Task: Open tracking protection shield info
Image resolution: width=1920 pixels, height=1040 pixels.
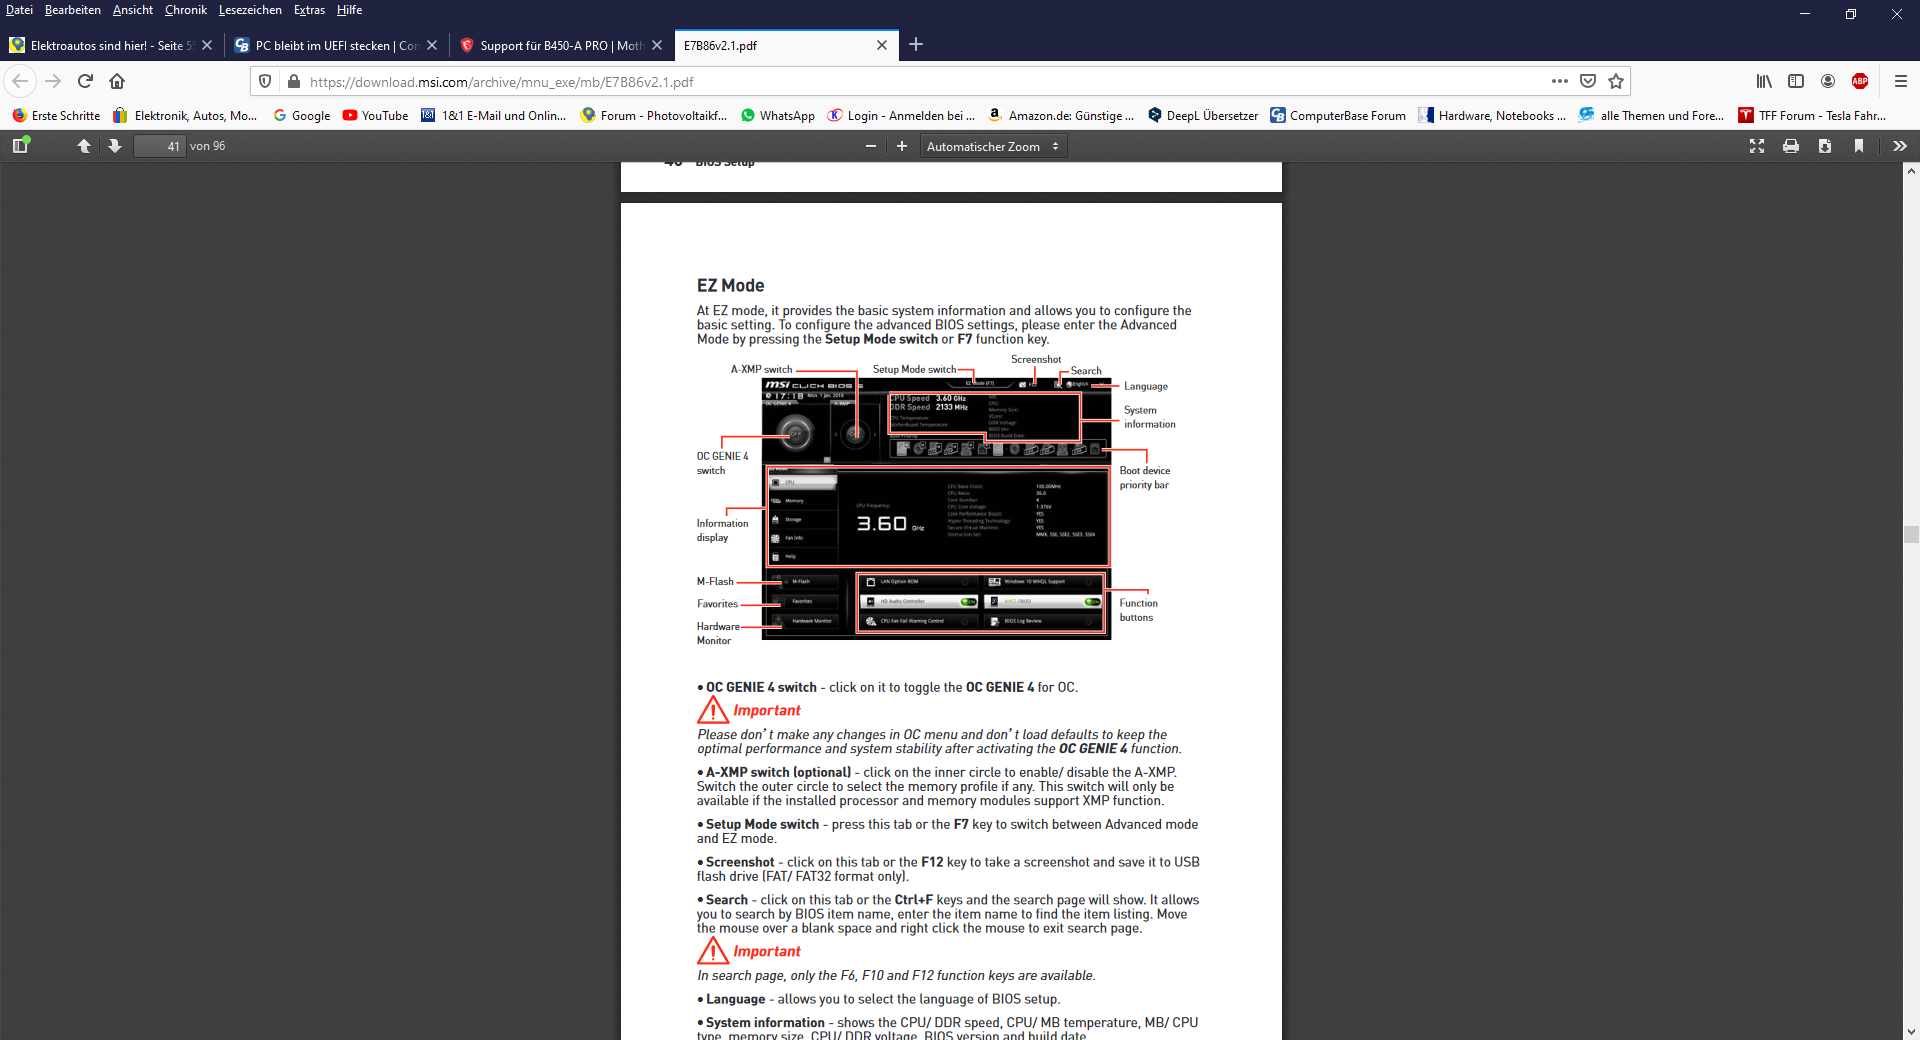Action: [265, 81]
